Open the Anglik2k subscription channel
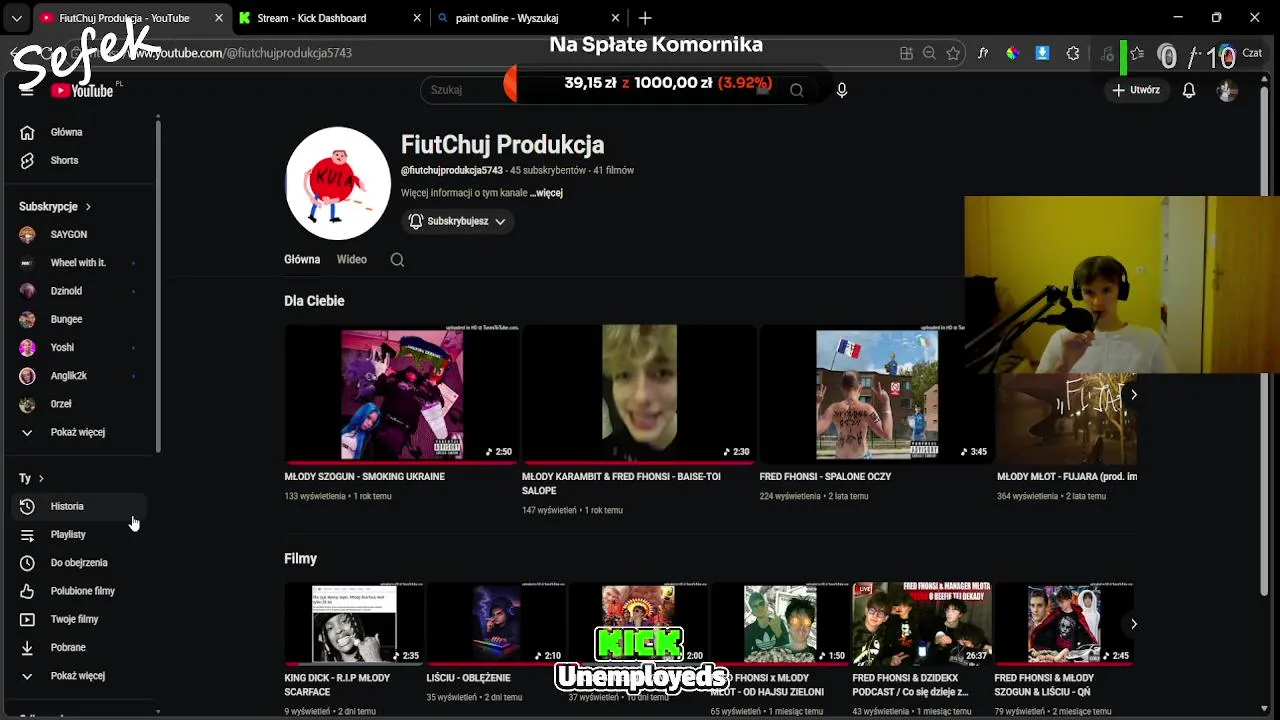 [x=80, y=376]
